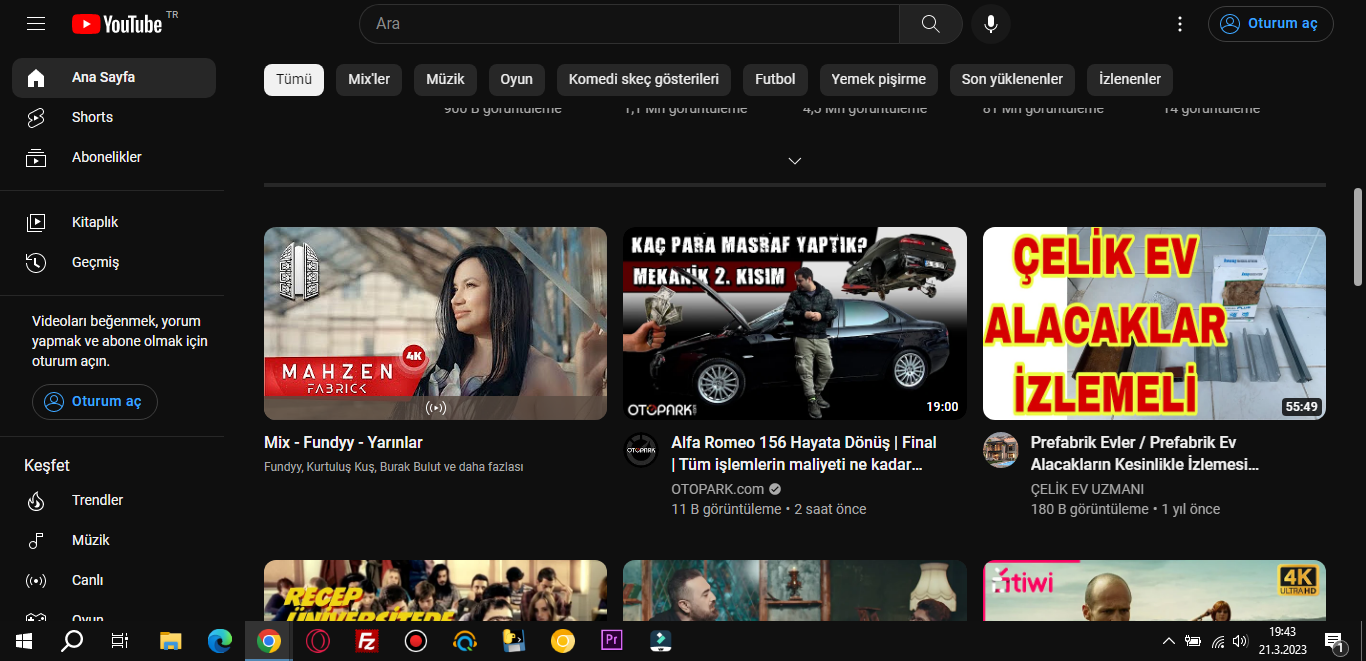1366x661 pixels.
Task: Click the YouTube logo
Action: [117, 23]
